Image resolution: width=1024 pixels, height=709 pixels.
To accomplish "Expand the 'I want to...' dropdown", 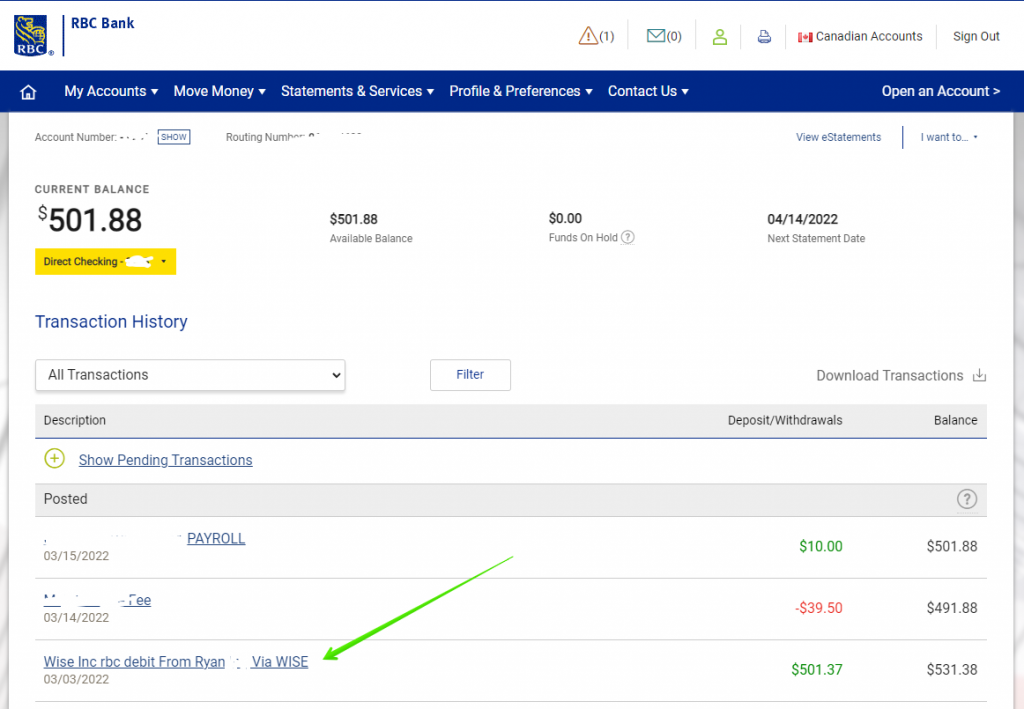I will pyautogui.click(x=949, y=137).
